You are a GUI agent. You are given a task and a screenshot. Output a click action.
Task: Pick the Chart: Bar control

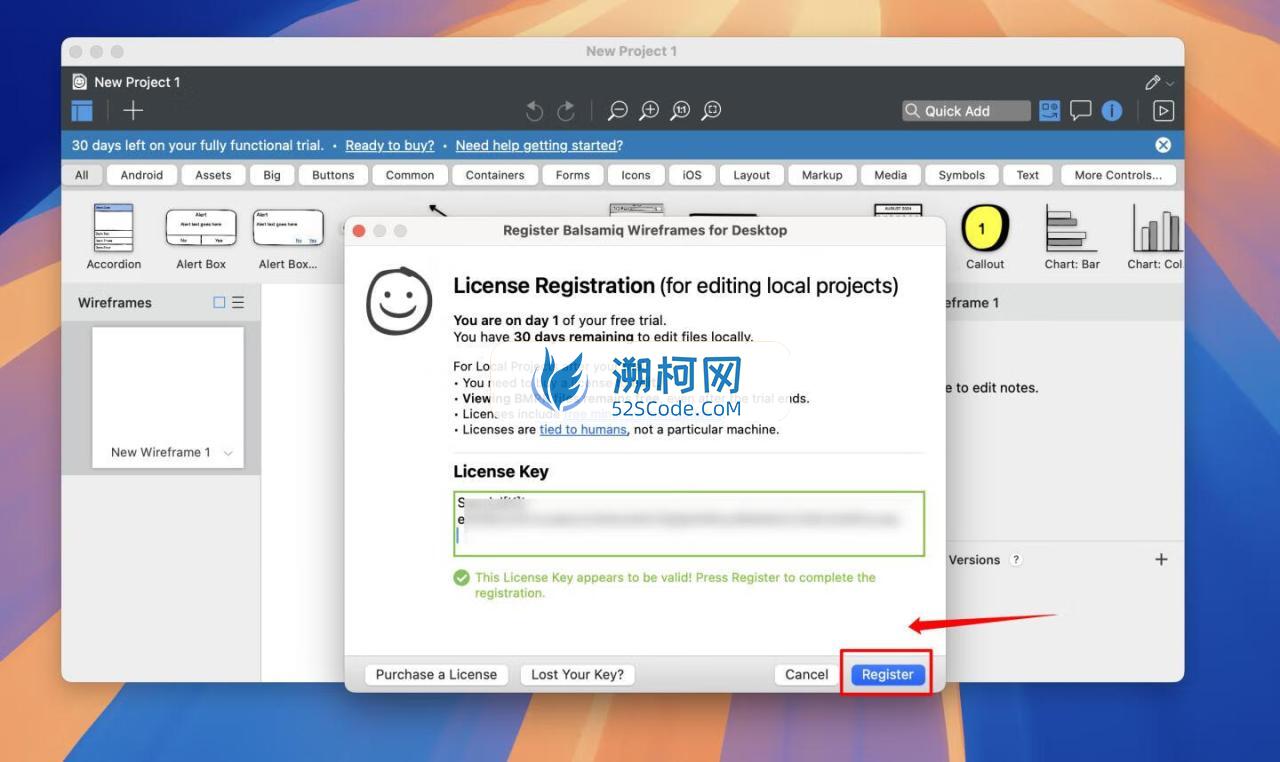[1072, 237]
